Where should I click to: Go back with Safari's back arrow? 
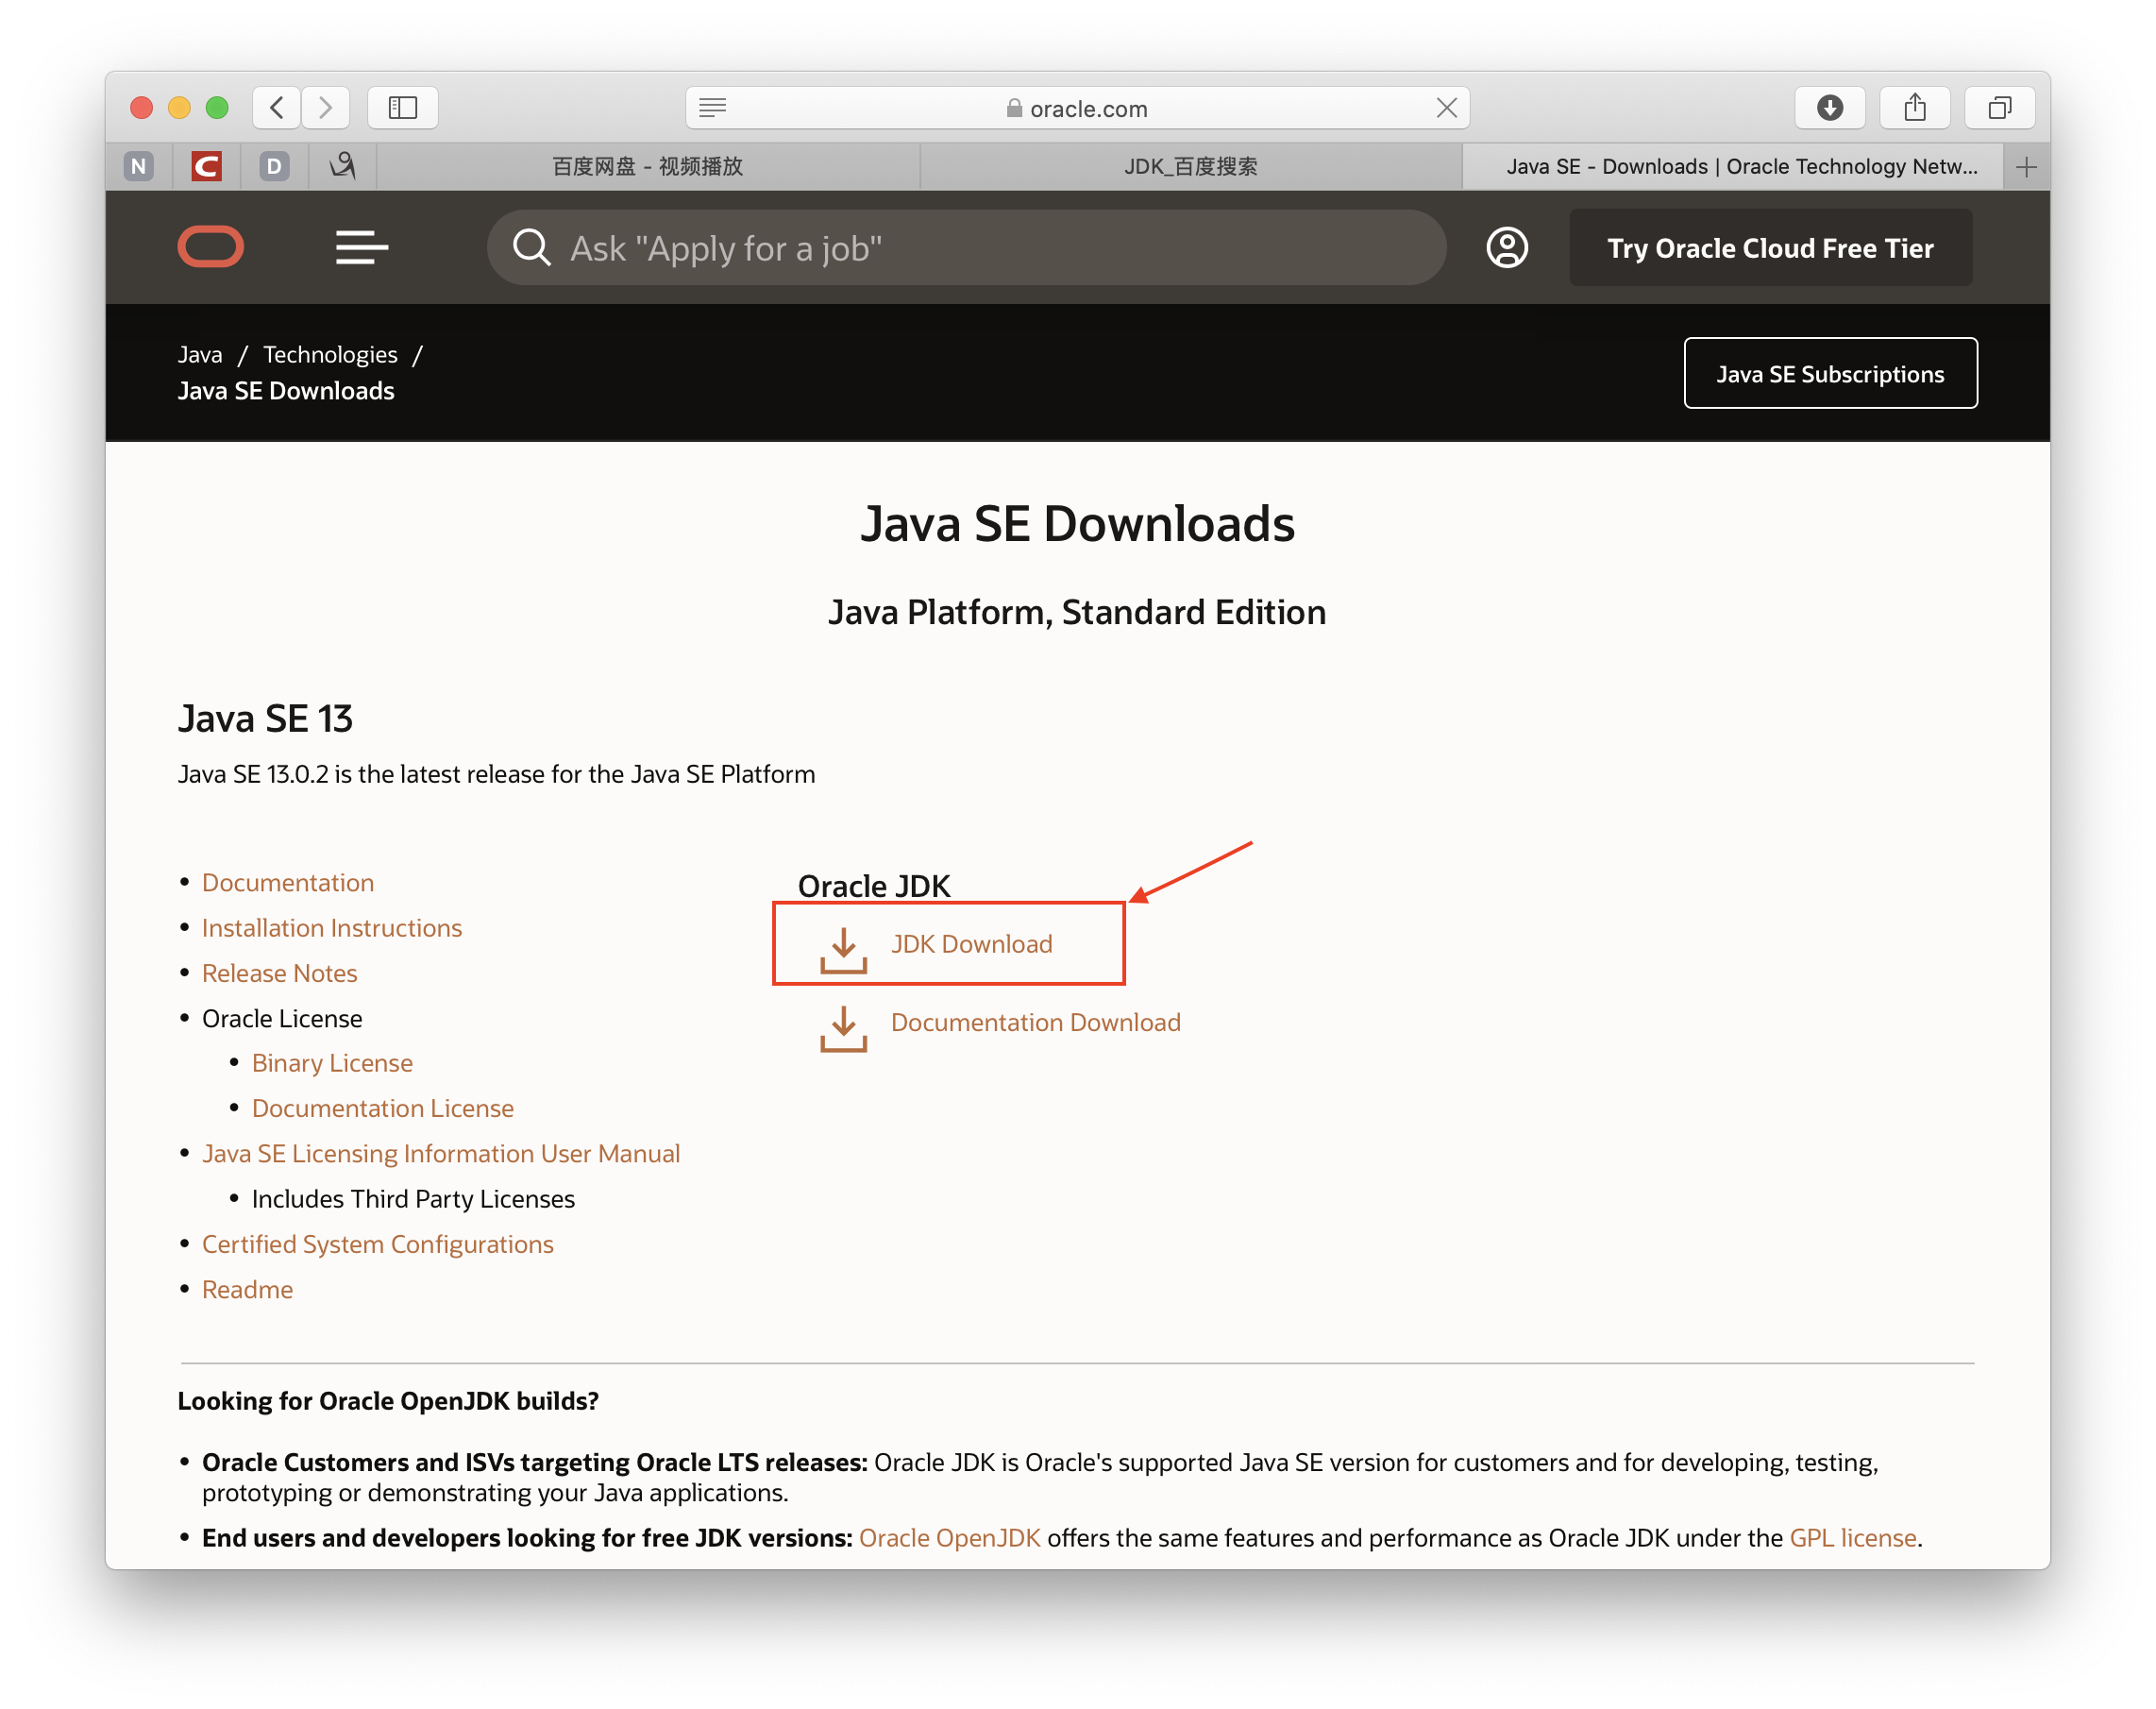click(277, 107)
